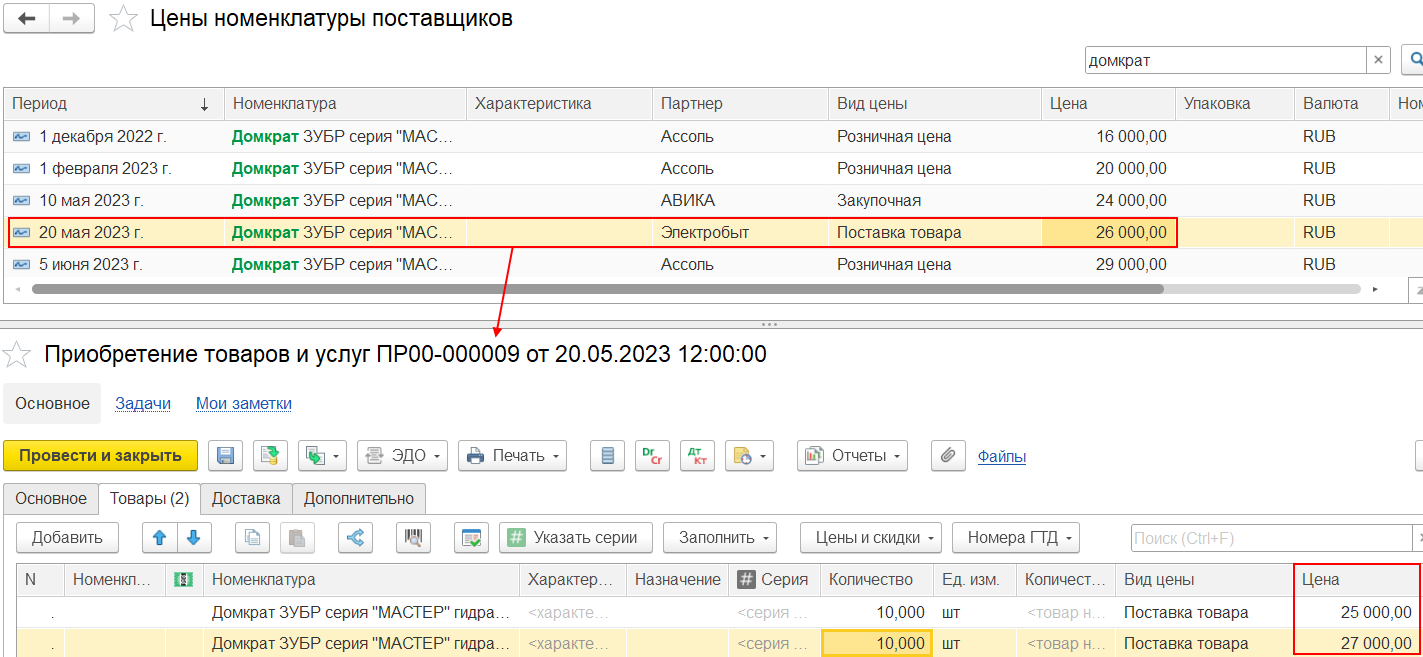Click the Поиск (Ctrl+F) search field
The image size is (1423, 657).
pyautogui.click(x=1270, y=538)
